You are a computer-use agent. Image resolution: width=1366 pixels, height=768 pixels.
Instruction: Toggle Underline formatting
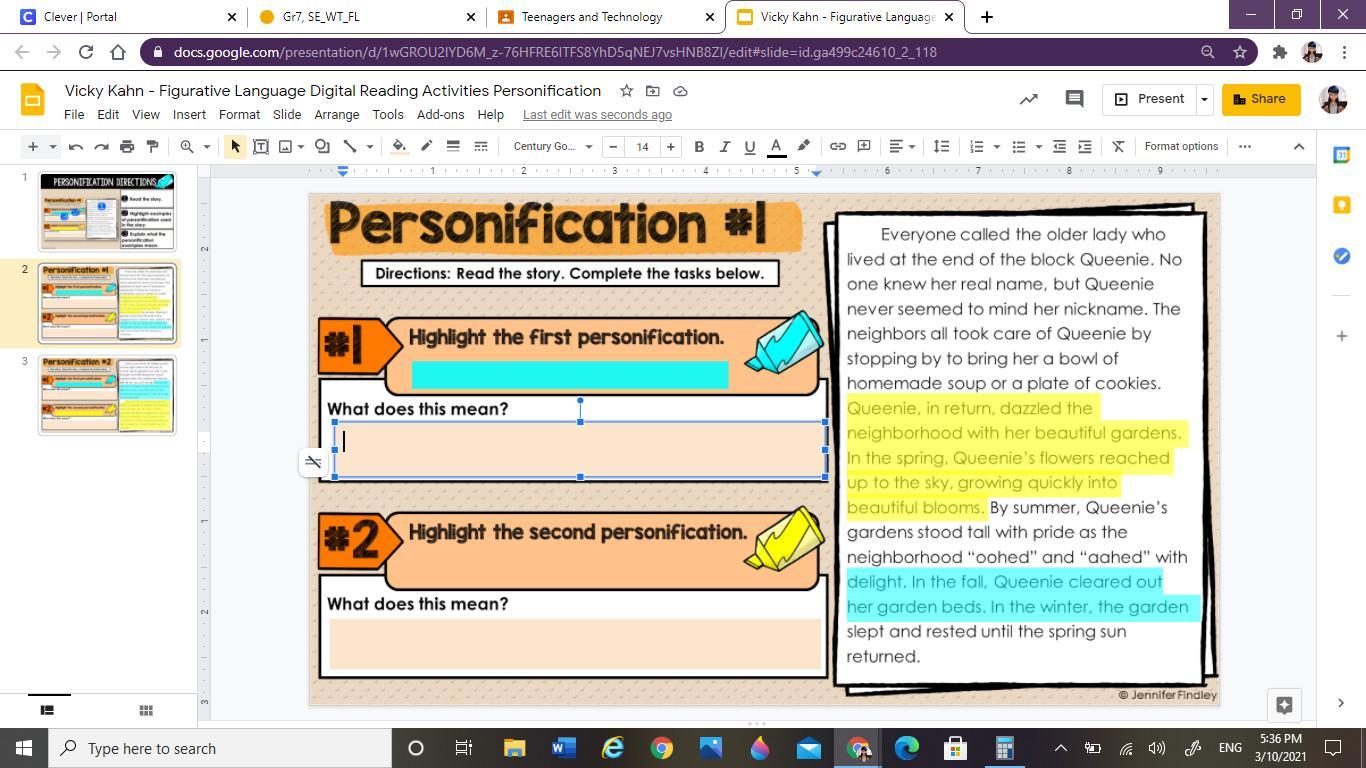pyautogui.click(x=750, y=146)
